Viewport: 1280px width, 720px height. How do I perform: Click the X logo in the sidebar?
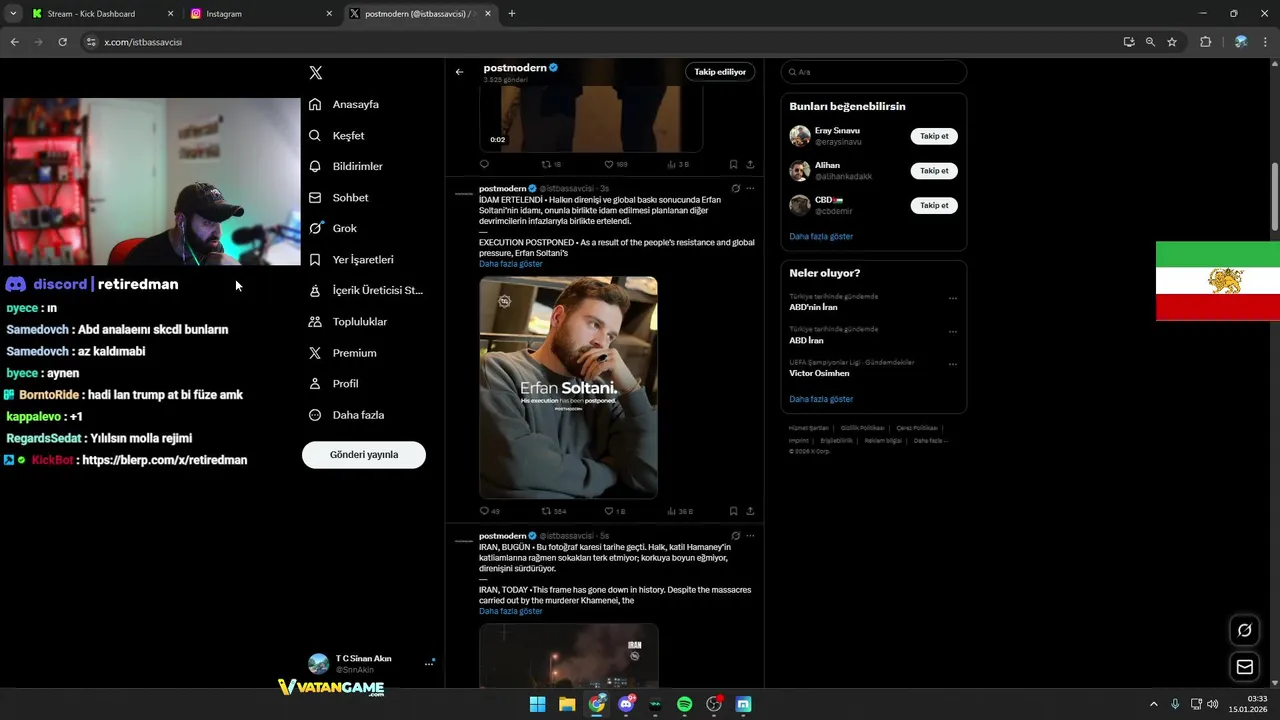click(316, 73)
